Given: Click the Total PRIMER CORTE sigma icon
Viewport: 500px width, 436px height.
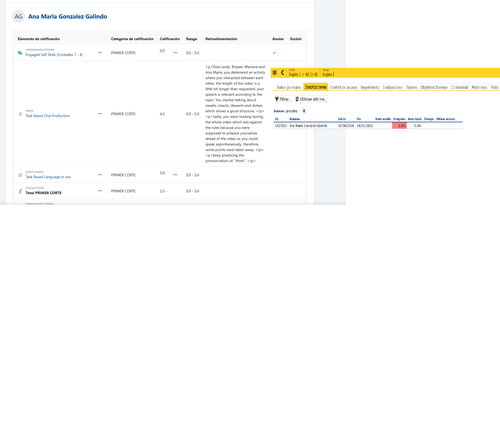Looking at the screenshot, I should click(x=20, y=191).
